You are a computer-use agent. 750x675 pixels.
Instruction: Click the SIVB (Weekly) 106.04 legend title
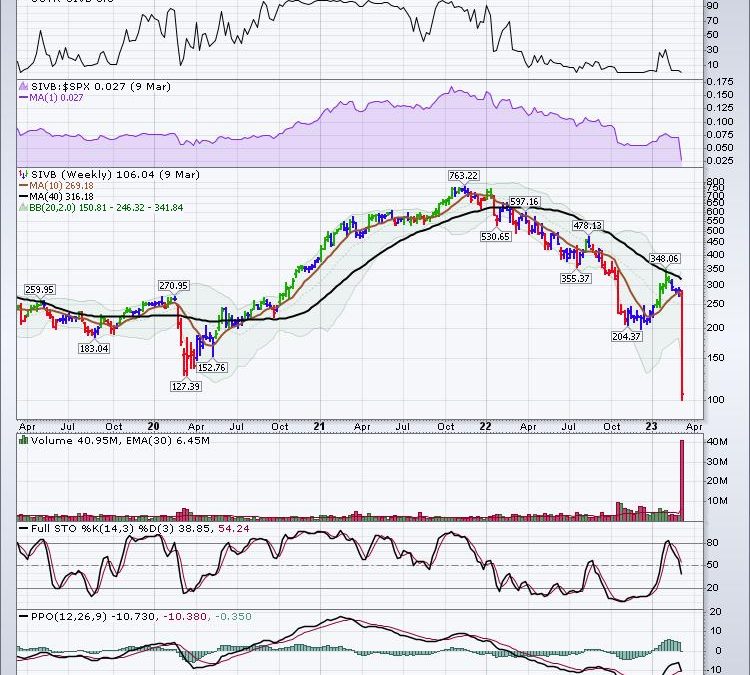click(x=115, y=175)
